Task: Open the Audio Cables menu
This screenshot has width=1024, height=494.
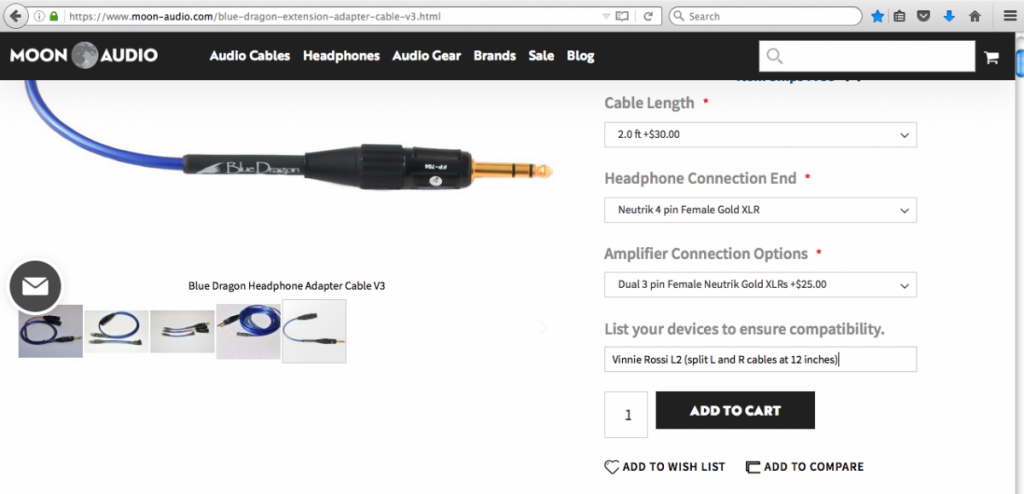Action: click(x=249, y=56)
